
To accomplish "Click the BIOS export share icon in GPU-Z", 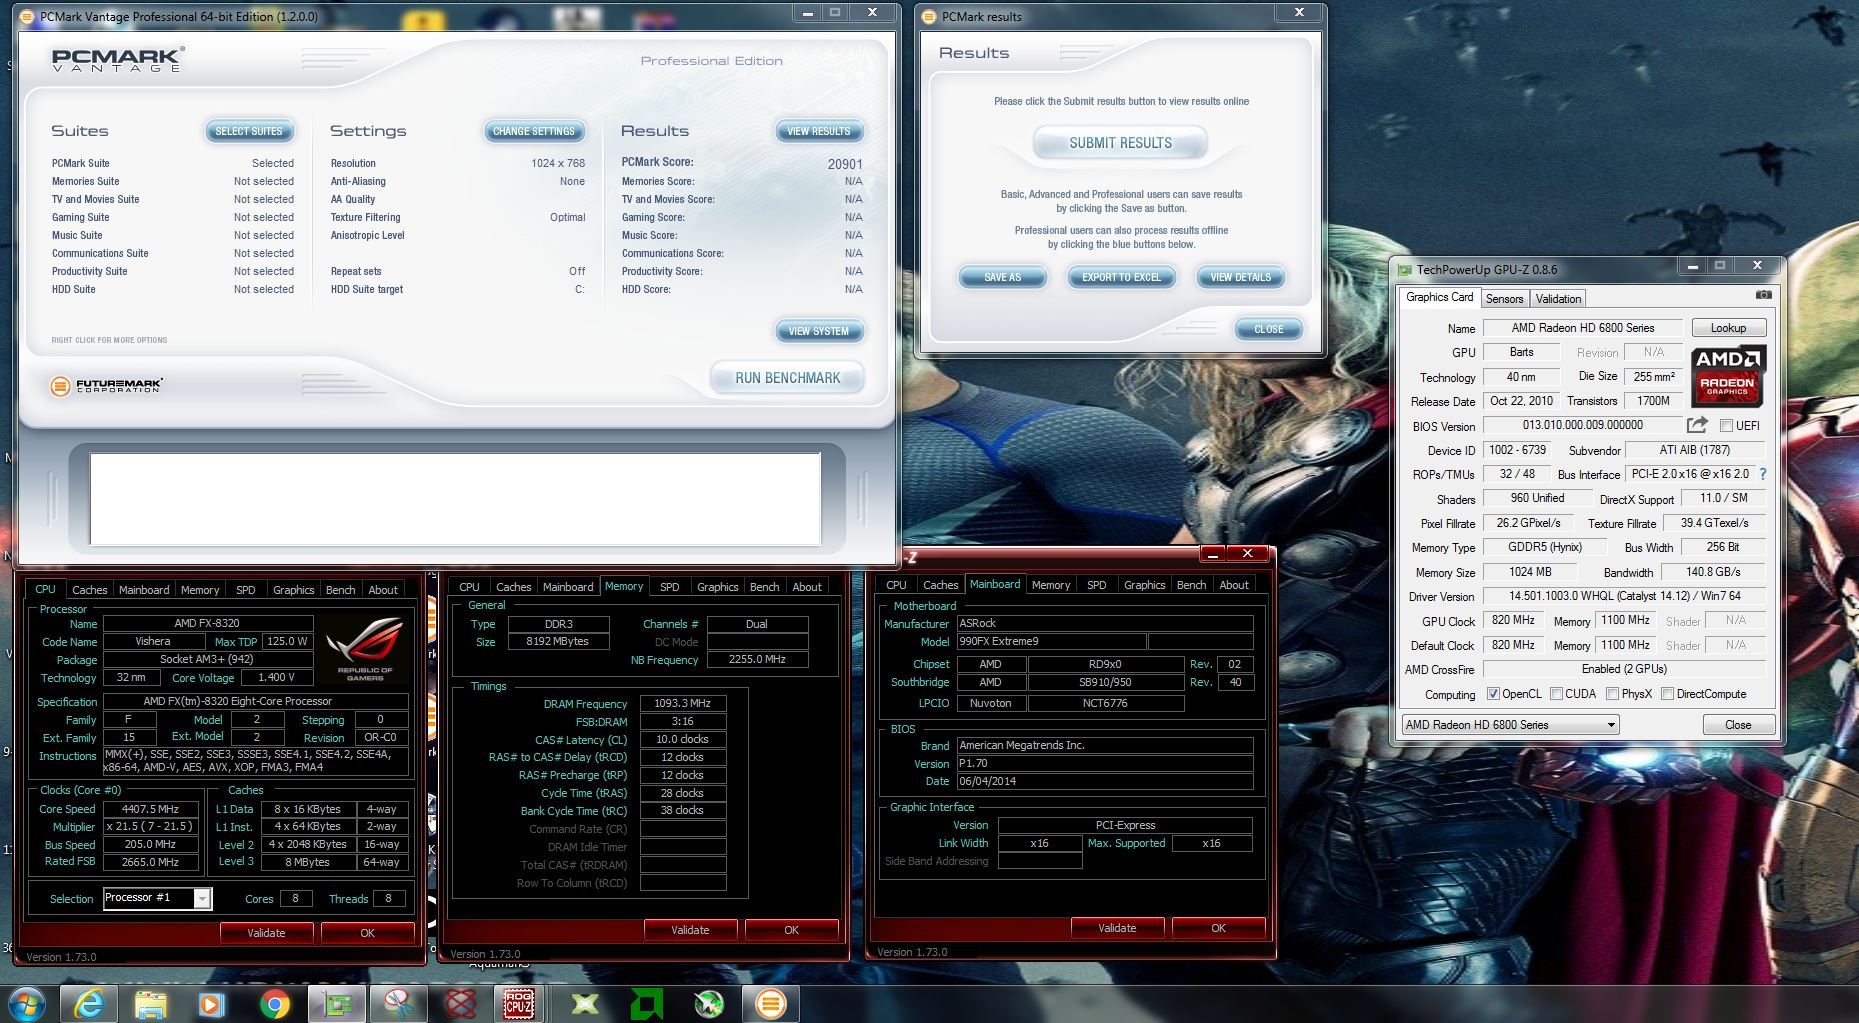I will 1697,425.
